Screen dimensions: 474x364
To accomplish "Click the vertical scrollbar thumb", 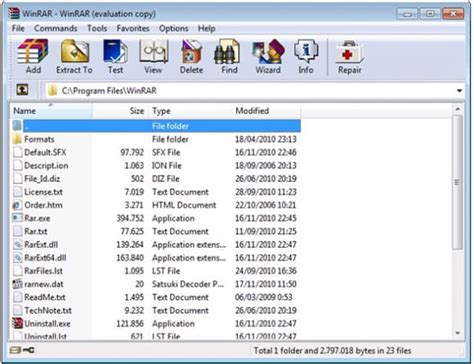I will click(x=458, y=182).
